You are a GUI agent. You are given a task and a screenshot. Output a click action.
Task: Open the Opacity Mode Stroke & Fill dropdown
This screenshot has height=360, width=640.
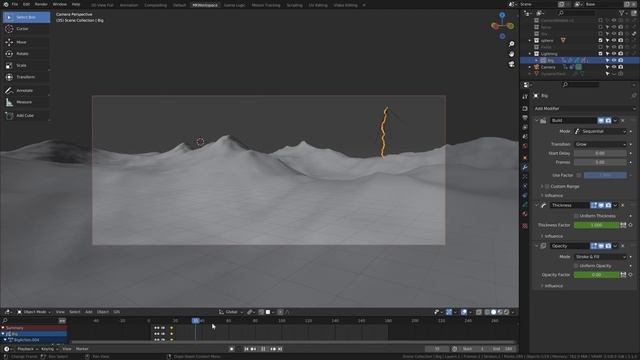coord(600,257)
